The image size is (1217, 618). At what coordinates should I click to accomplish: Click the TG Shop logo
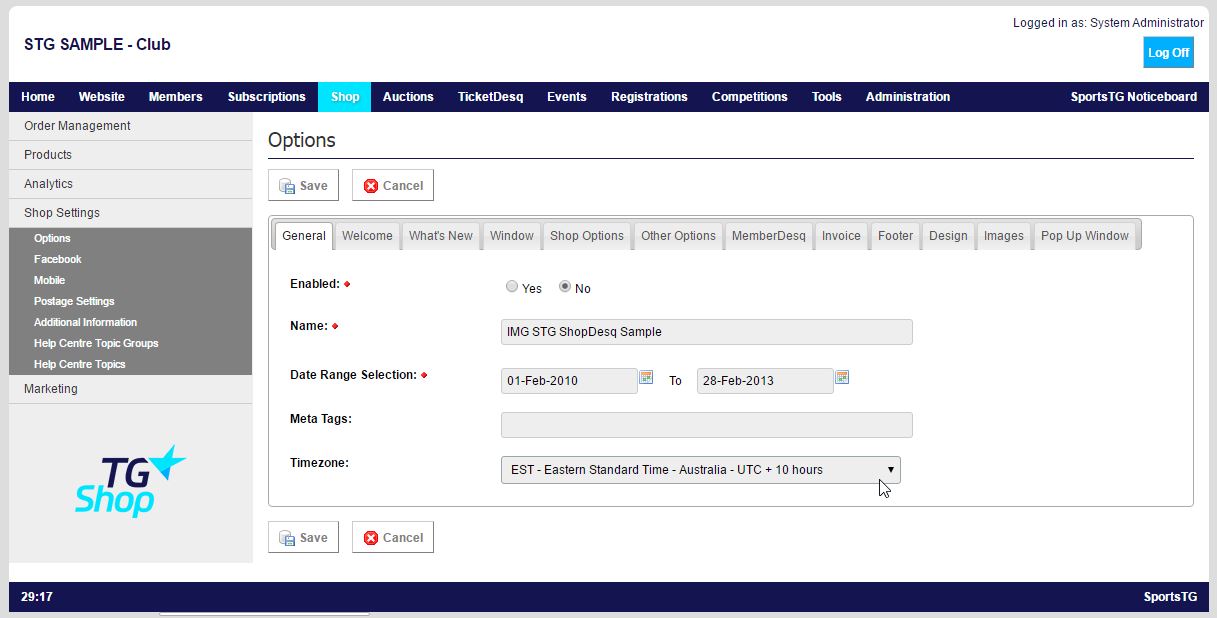click(130, 480)
